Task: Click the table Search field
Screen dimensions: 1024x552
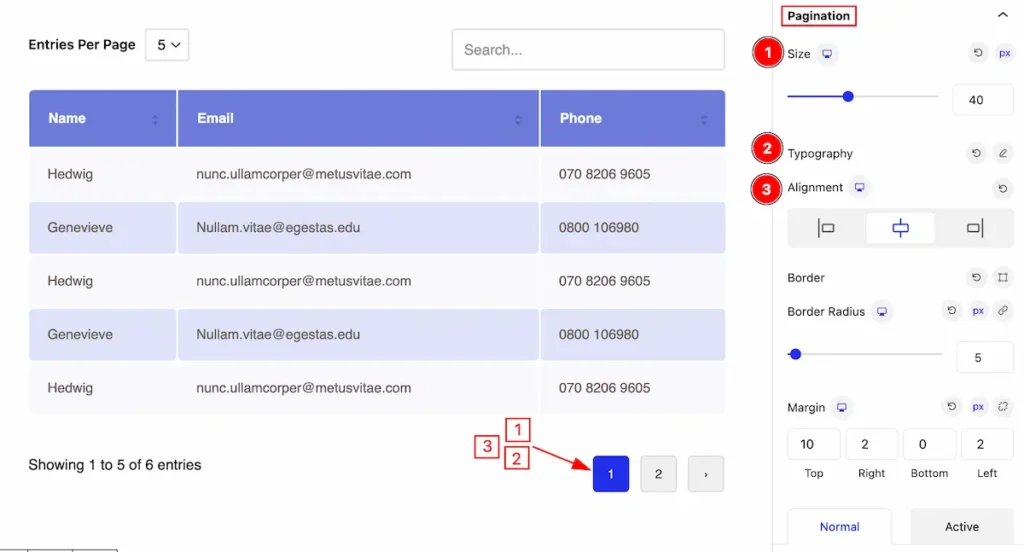Action: (588, 50)
